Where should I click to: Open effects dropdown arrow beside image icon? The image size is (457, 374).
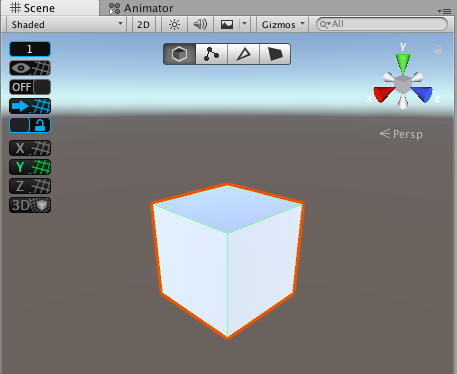click(x=245, y=24)
